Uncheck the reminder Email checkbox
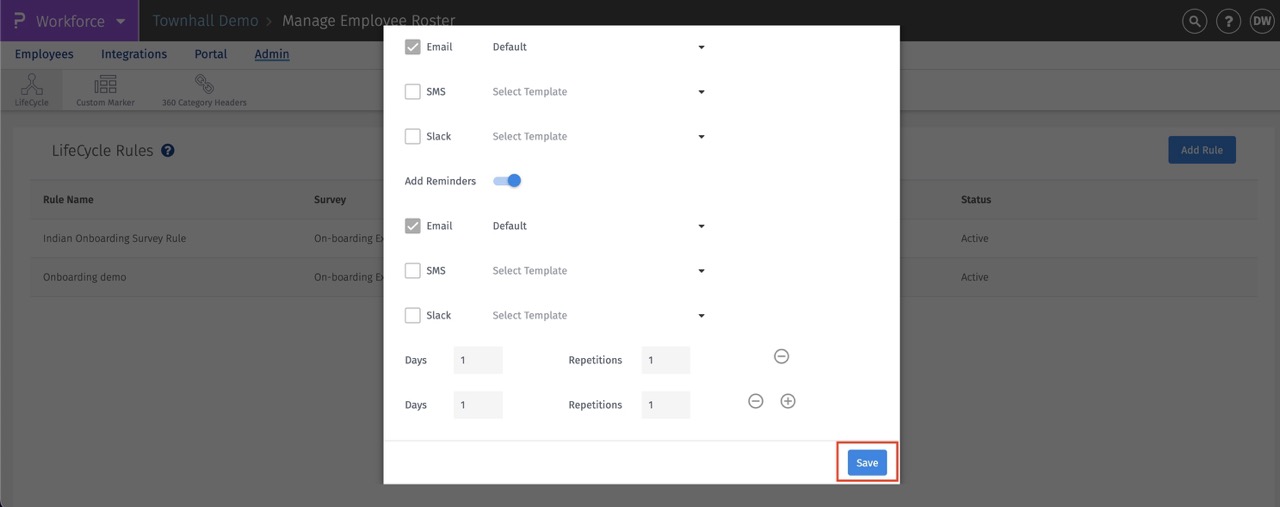The height and width of the screenshot is (507, 1280). pyautogui.click(x=413, y=226)
